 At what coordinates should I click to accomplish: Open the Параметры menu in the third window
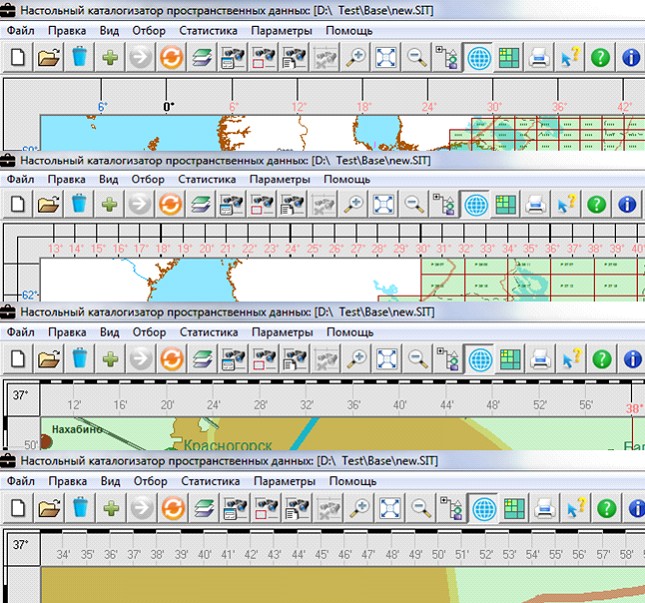[x=281, y=332]
